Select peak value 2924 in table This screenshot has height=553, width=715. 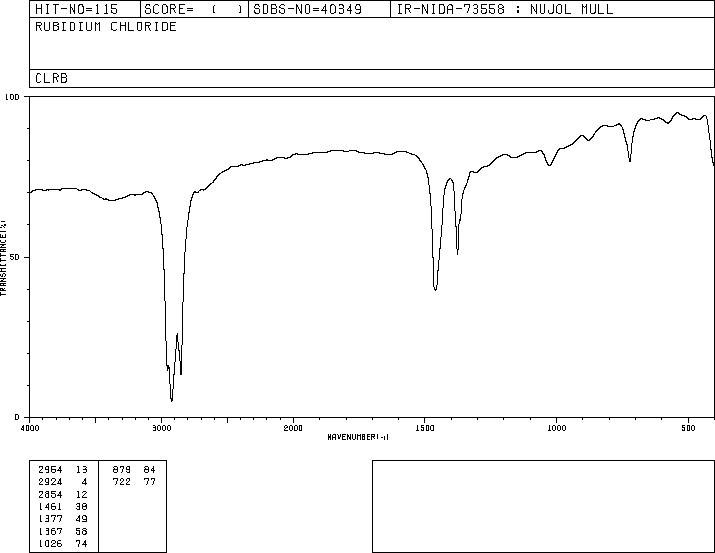tap(50, 482)
